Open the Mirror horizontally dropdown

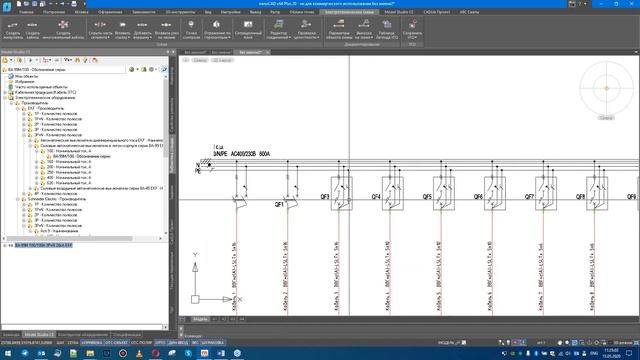[x=217, y=29]
